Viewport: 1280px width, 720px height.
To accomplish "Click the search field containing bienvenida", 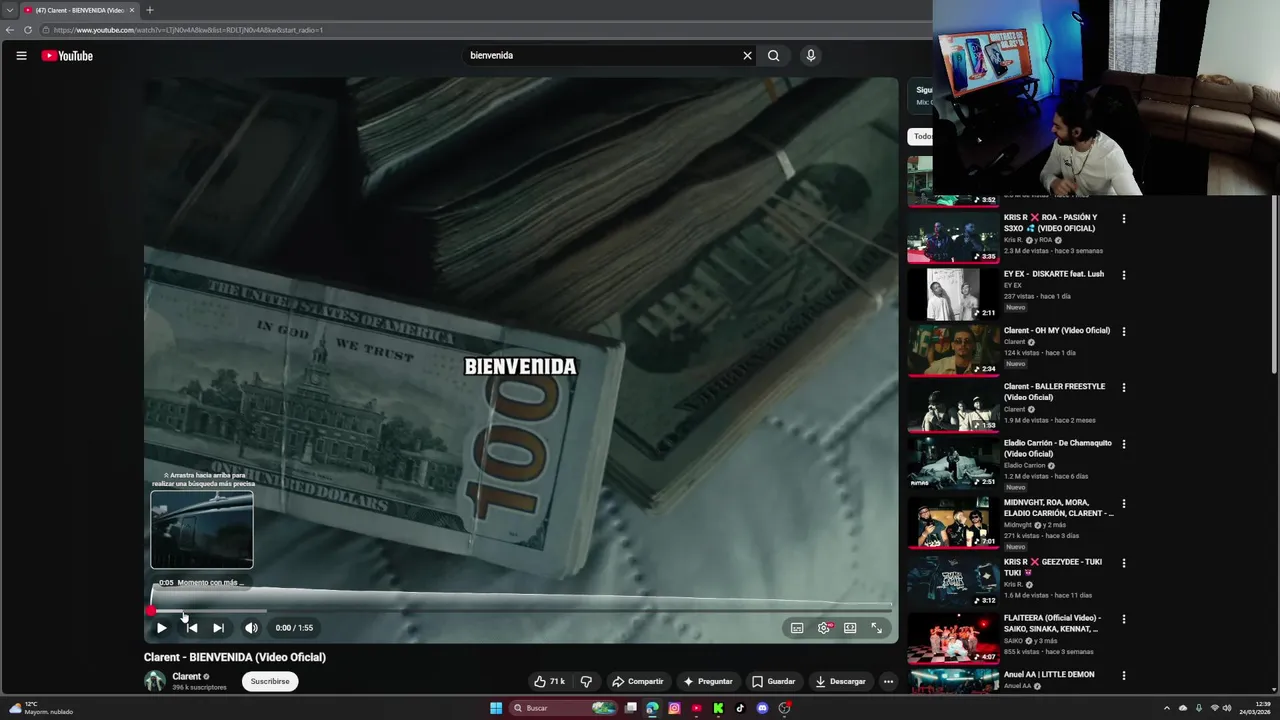I will tap(600, 56).
